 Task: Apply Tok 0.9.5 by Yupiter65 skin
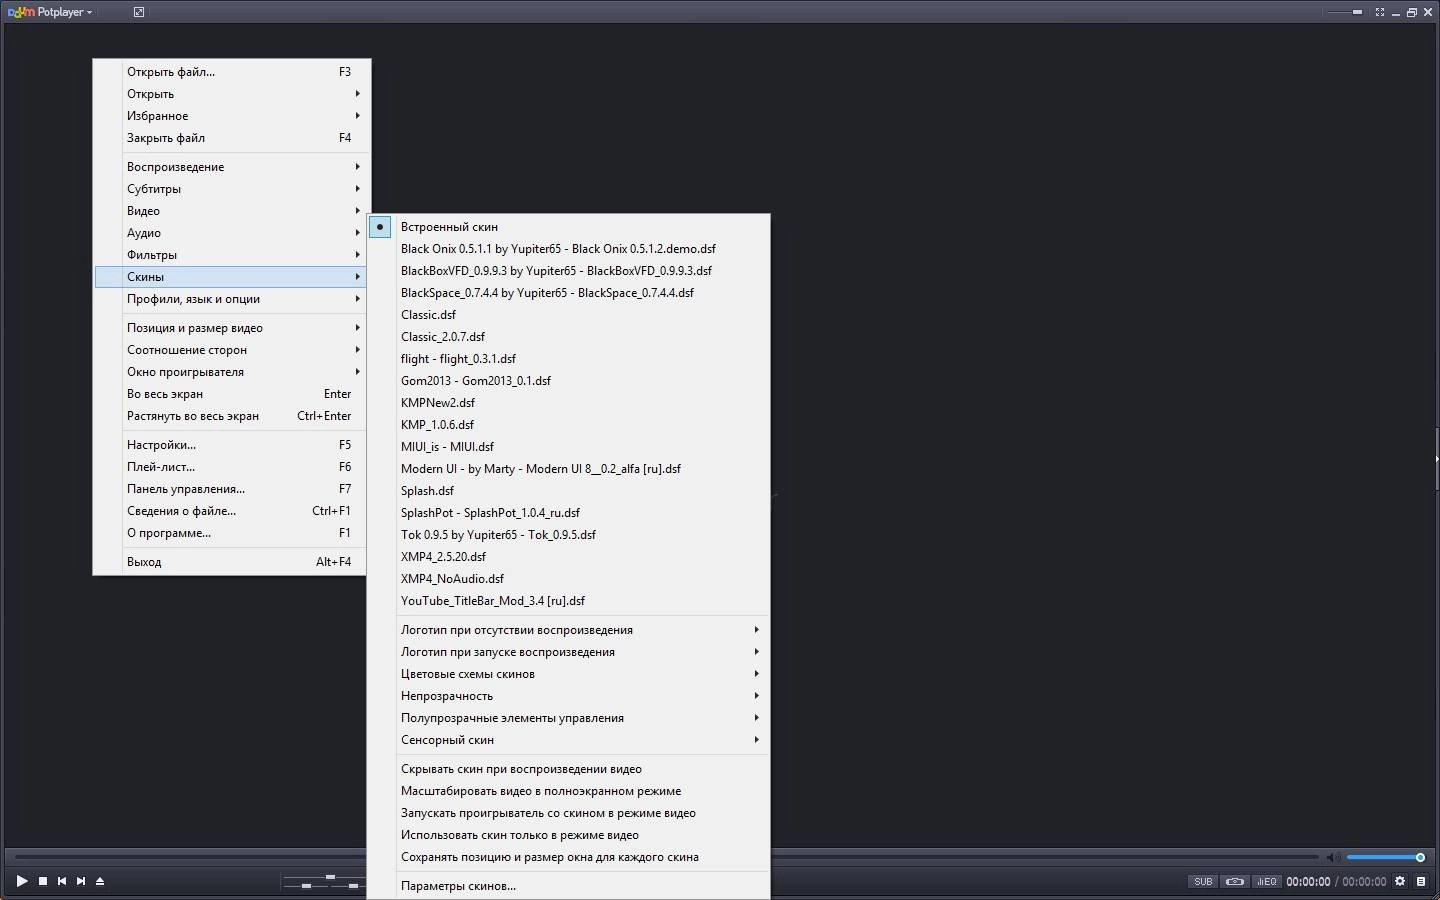[x=569, y=535]
